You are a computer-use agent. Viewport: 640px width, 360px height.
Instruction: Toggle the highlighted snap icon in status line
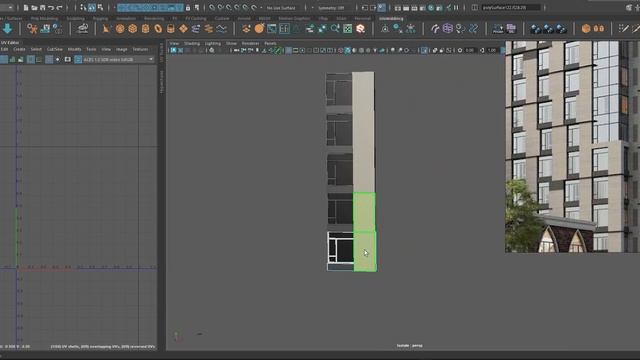click(92, 7)
